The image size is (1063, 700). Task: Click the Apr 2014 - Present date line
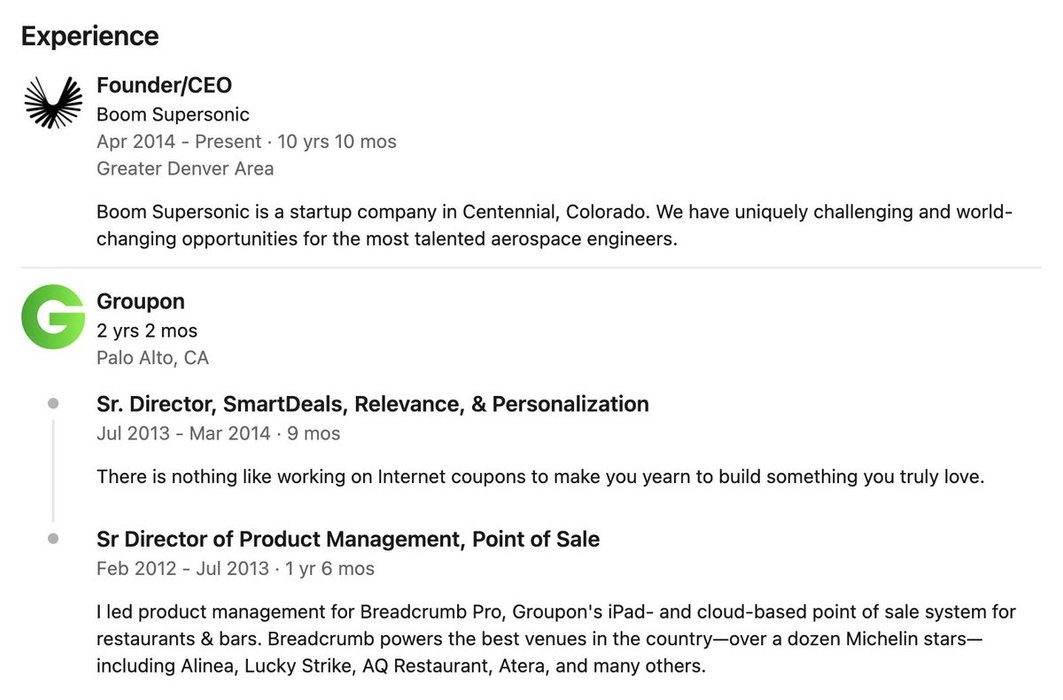coord(246,142)
